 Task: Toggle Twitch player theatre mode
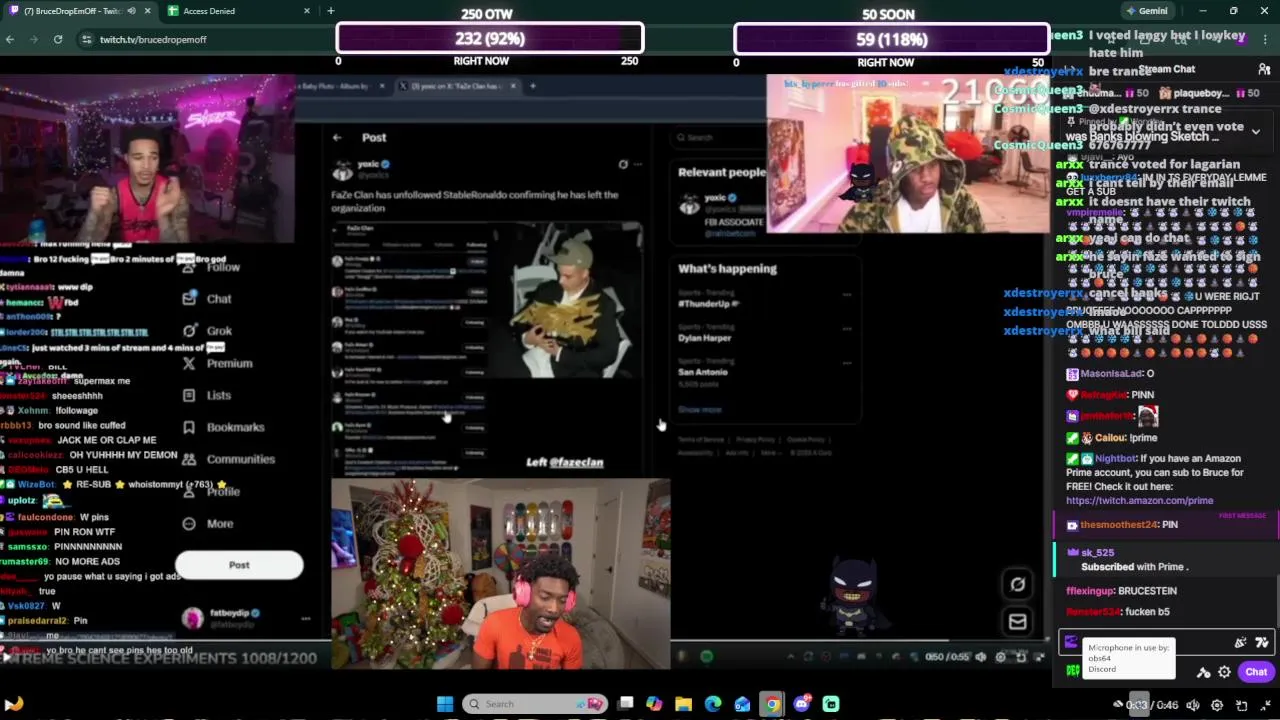(x=1241, y=705)
